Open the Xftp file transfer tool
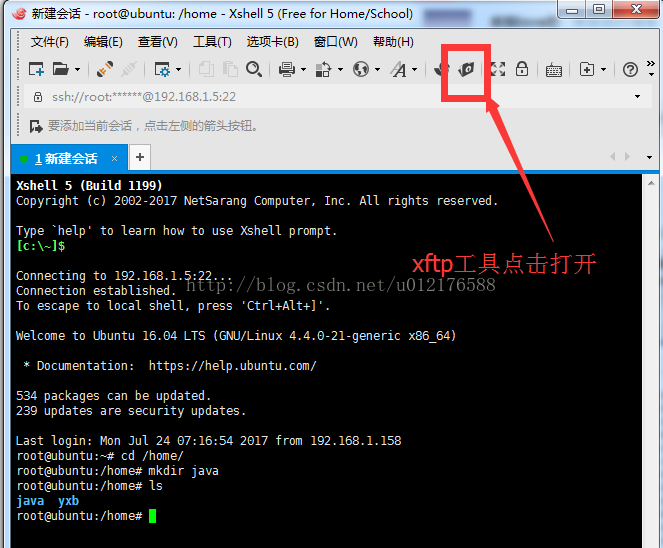This screenshot has width=663, height=548. coord(466,69)
